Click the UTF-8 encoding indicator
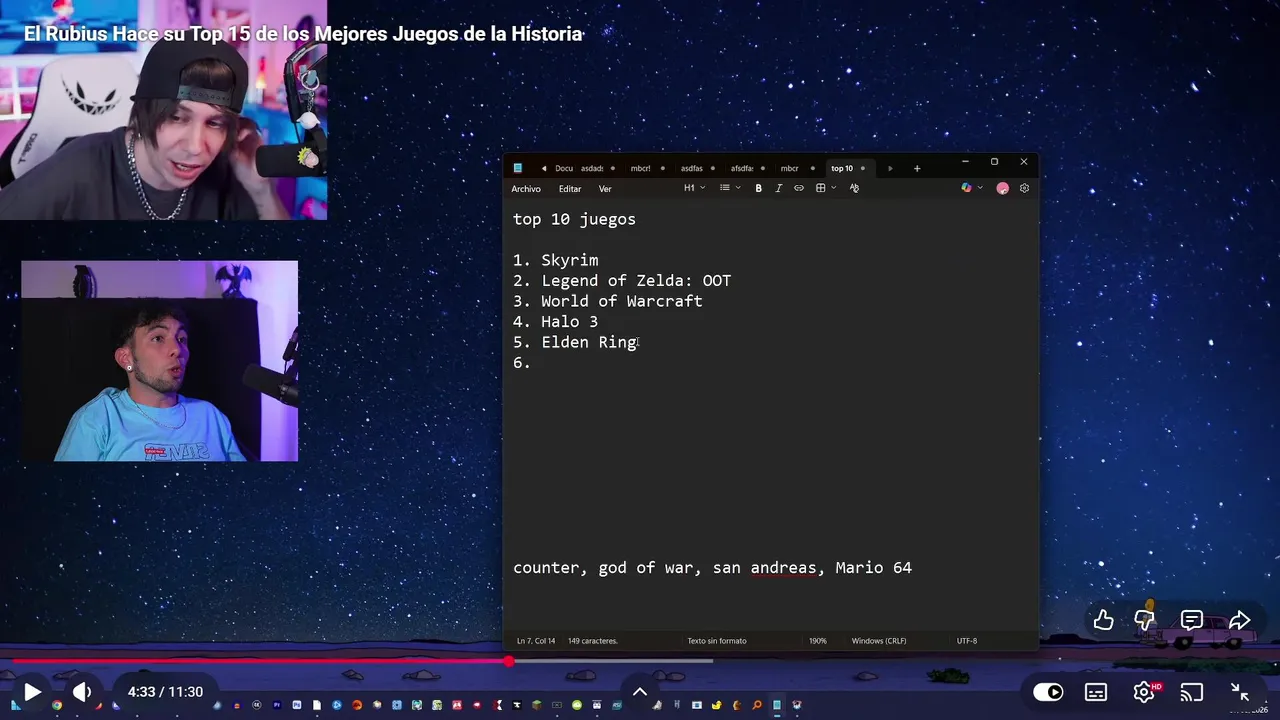 point(966,641)
